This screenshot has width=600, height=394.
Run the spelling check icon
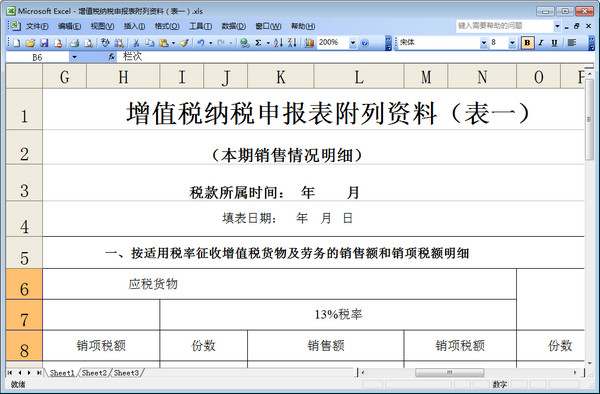point(105,43)
